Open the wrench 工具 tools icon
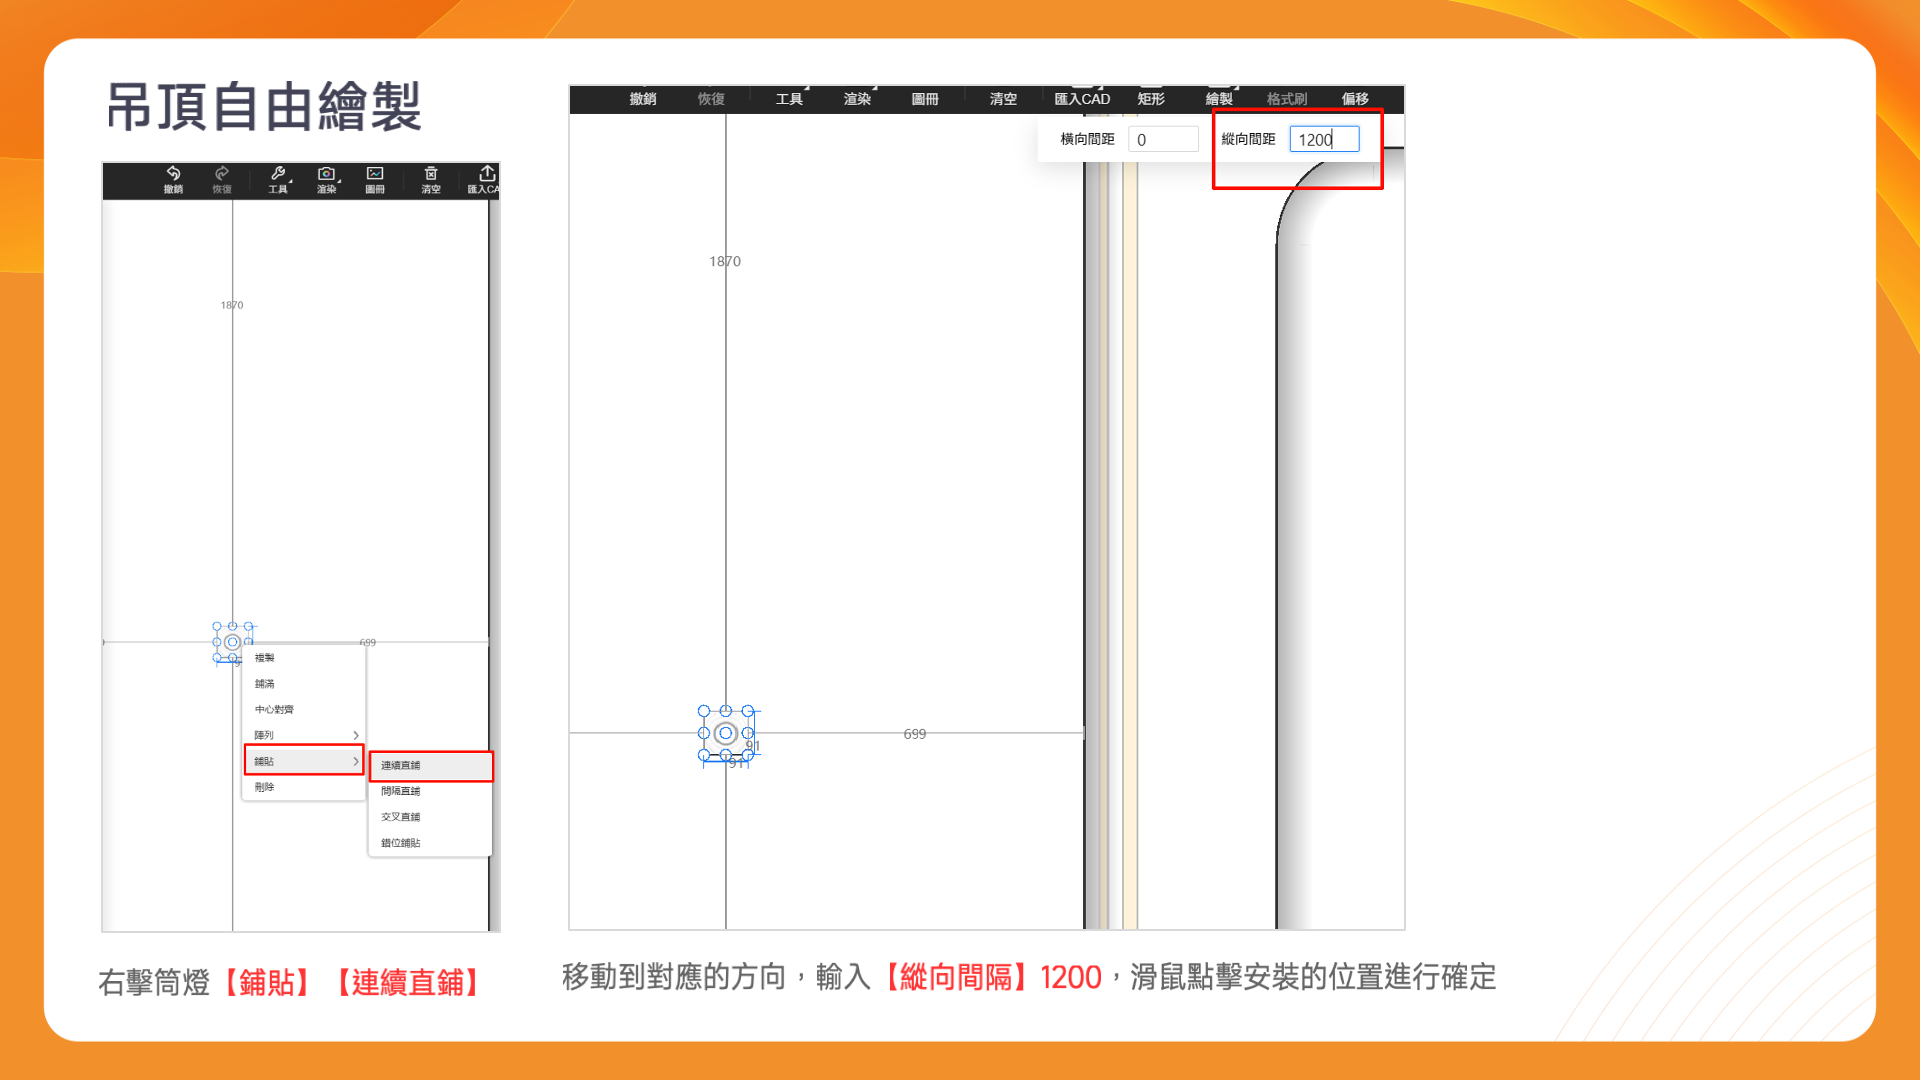Screen dimensions: 1920x1080 pos(278,174)
